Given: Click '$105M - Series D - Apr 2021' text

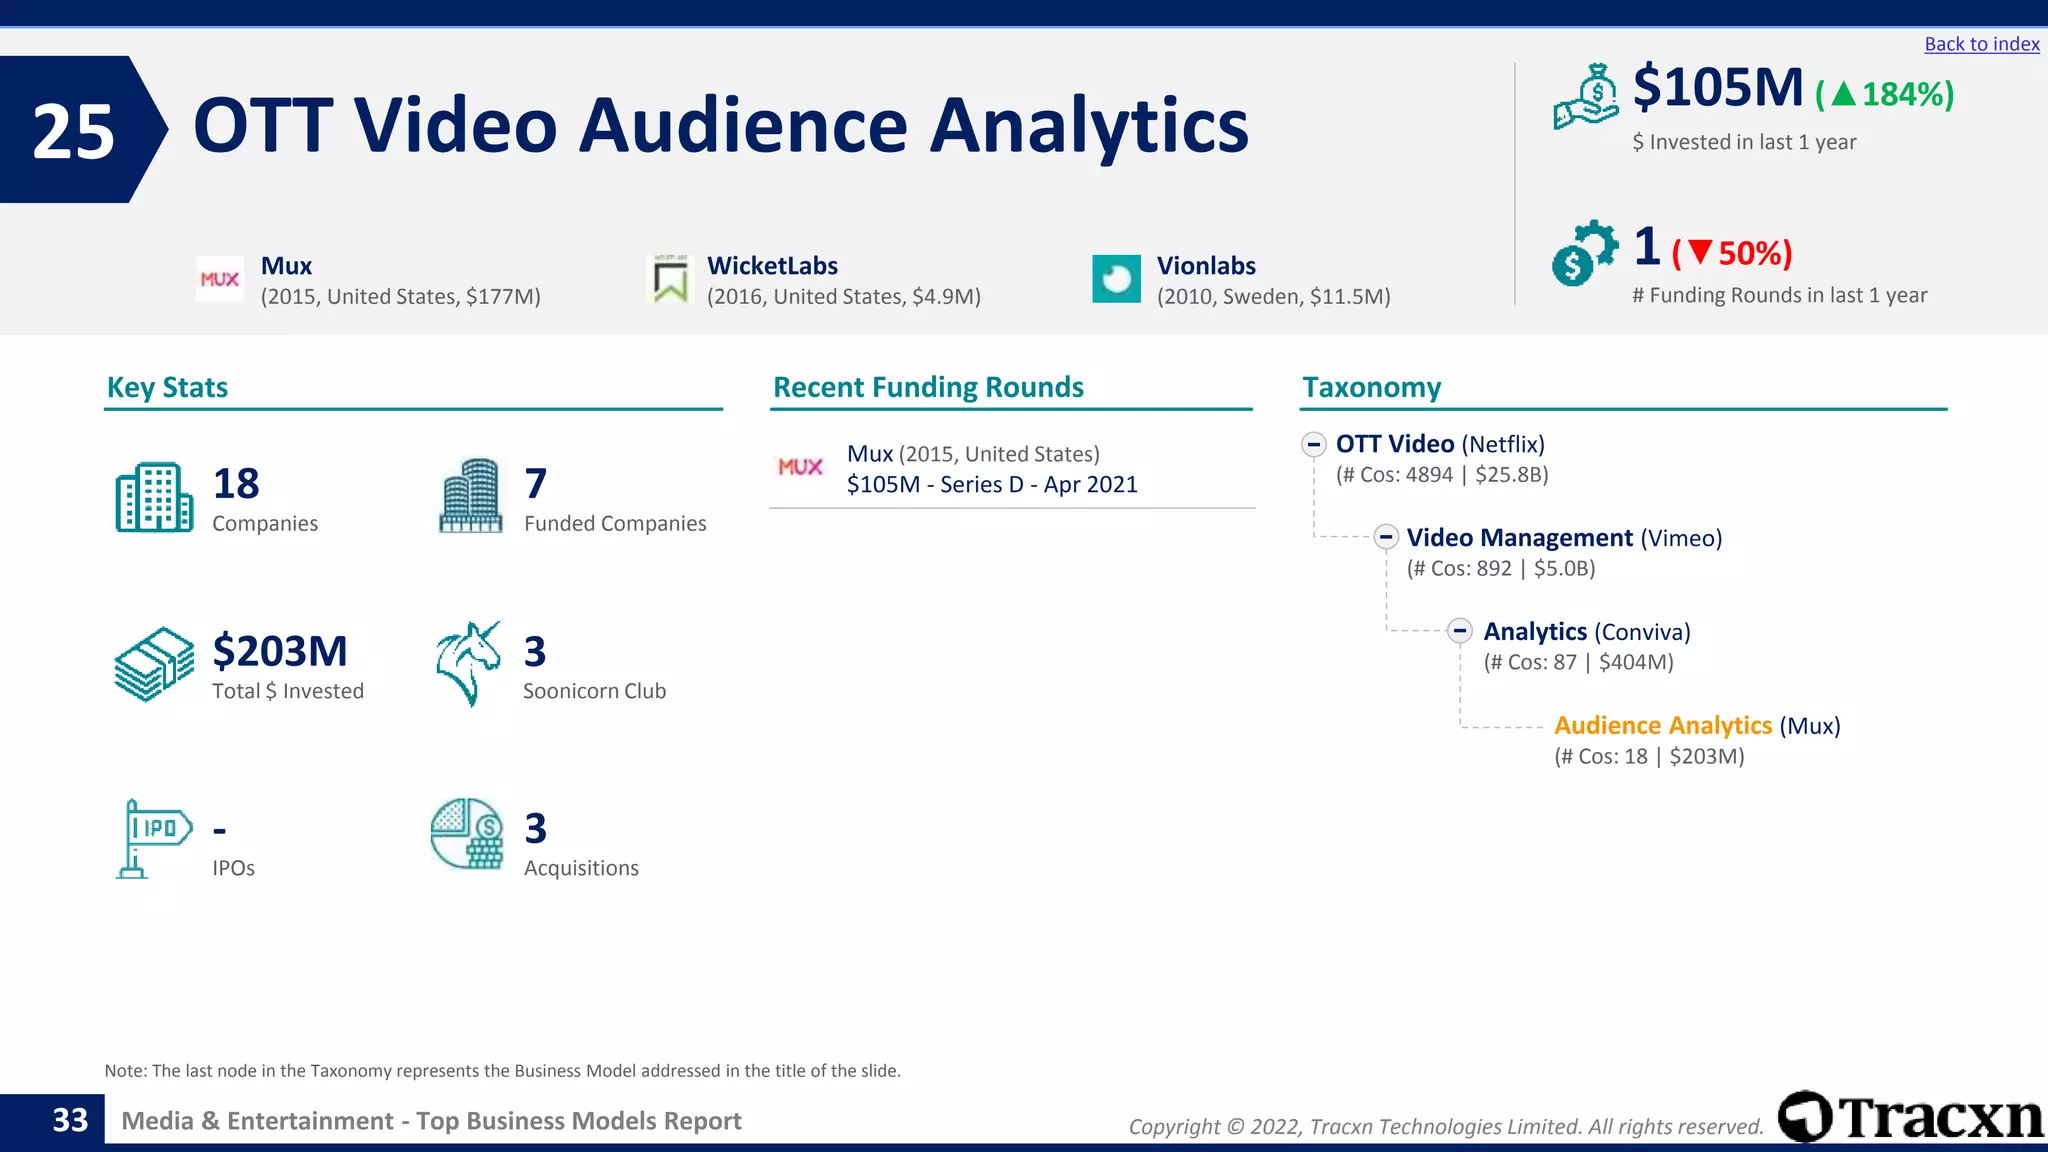Looking at the screenshot, I should [992, 485].
